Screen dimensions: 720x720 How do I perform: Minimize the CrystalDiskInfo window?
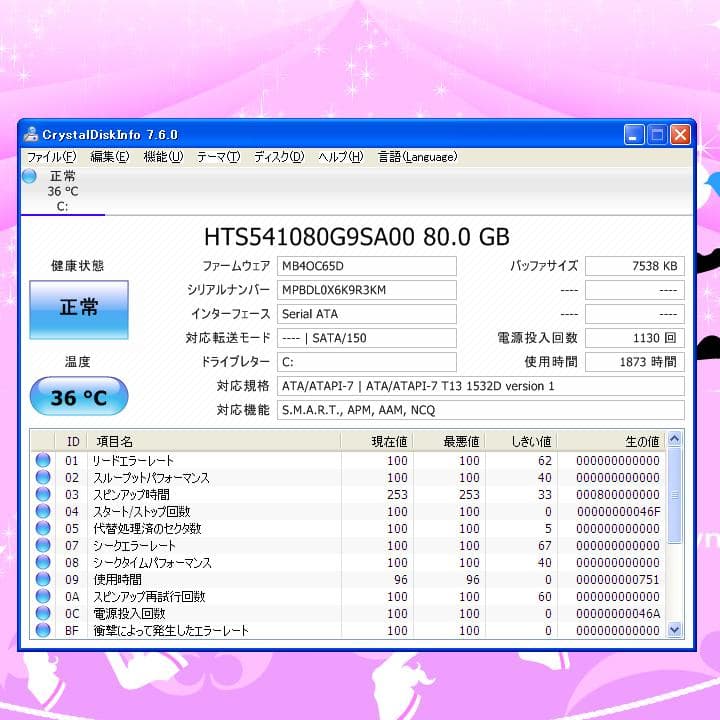634,135
